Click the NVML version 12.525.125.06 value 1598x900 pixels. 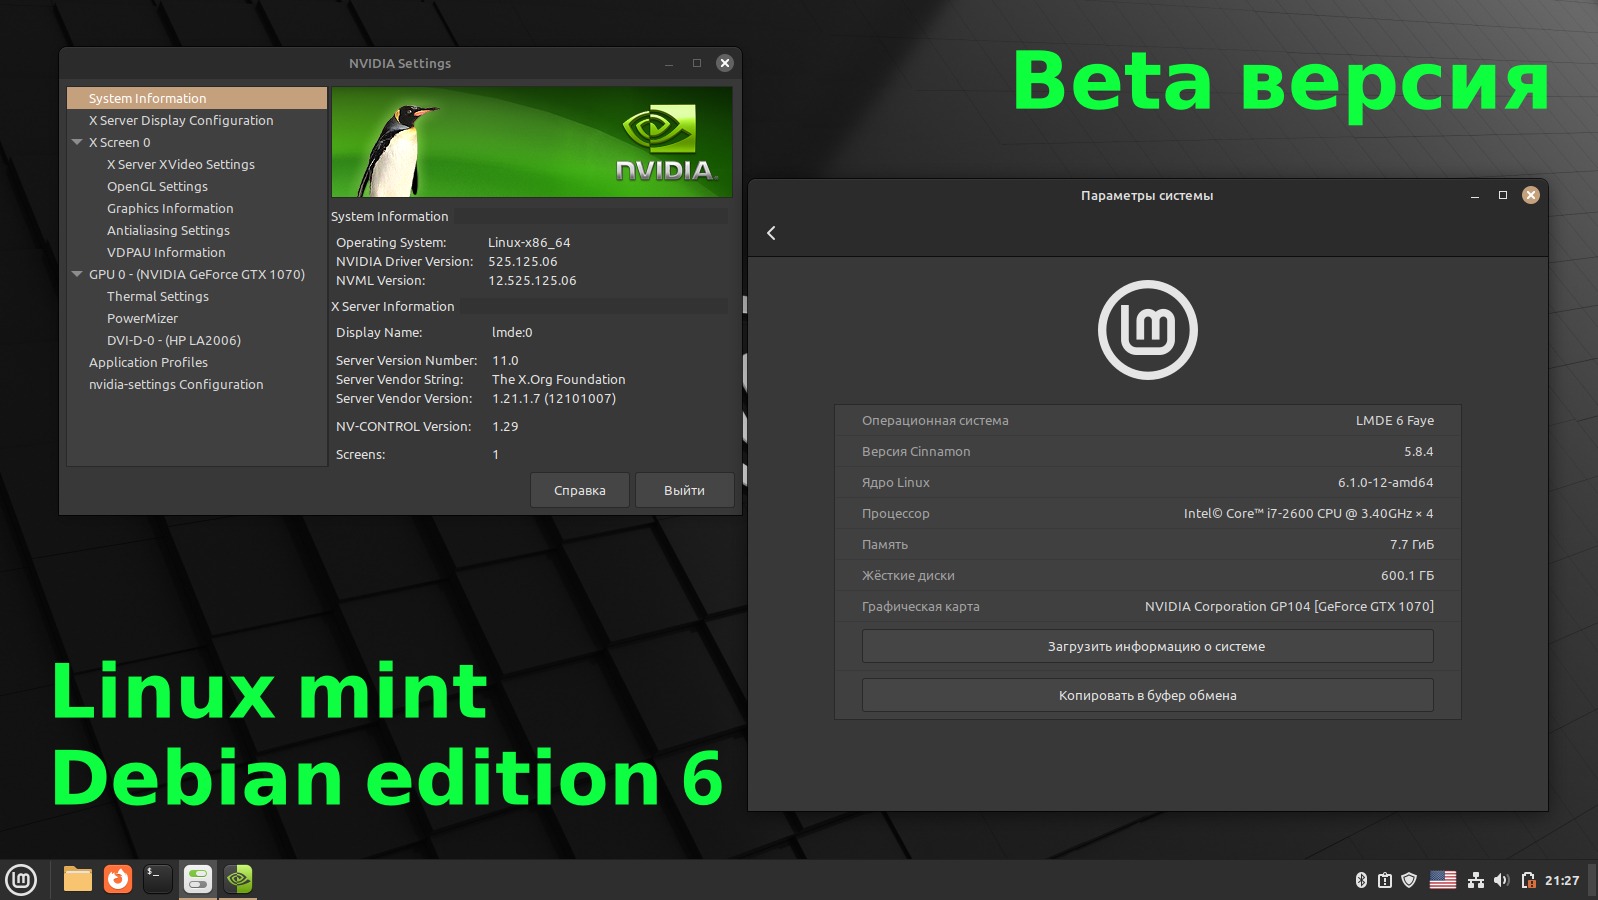coord(532,280)
